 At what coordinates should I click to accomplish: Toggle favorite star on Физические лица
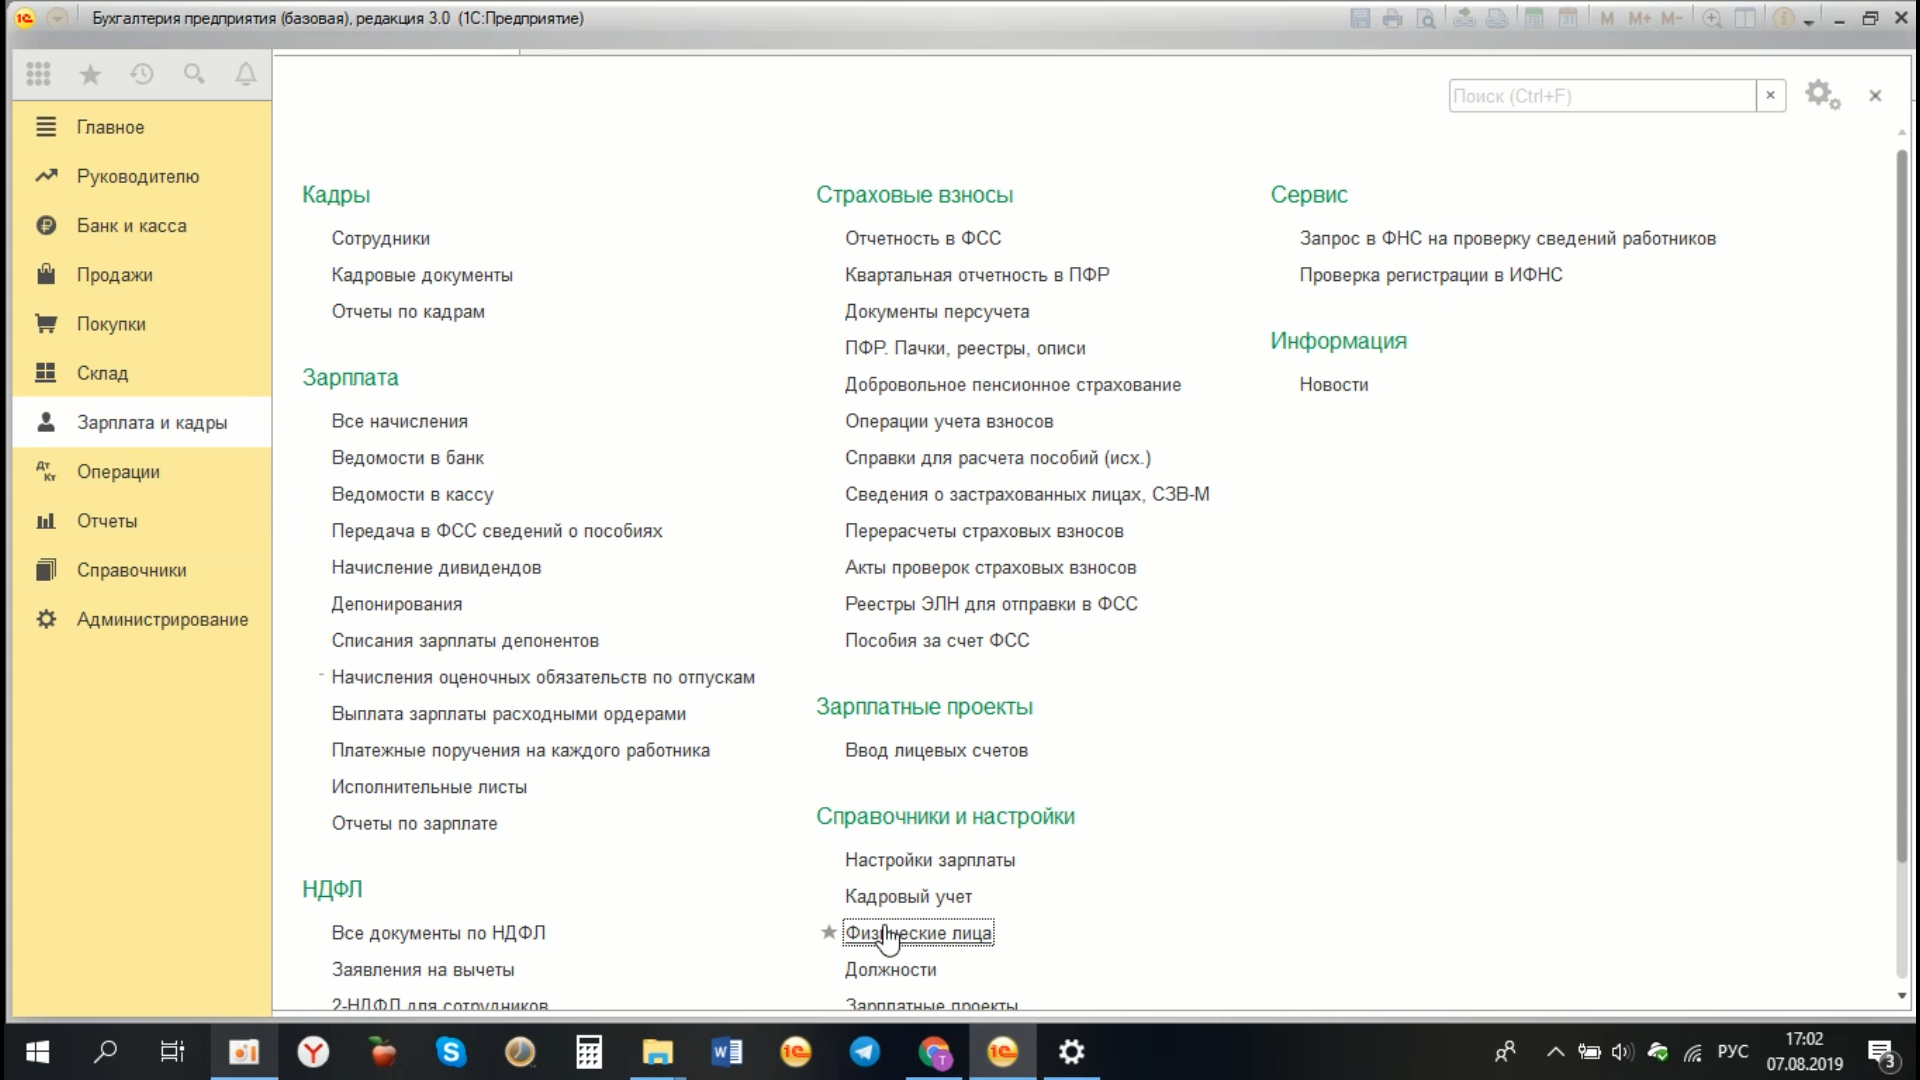click(827, 932)
